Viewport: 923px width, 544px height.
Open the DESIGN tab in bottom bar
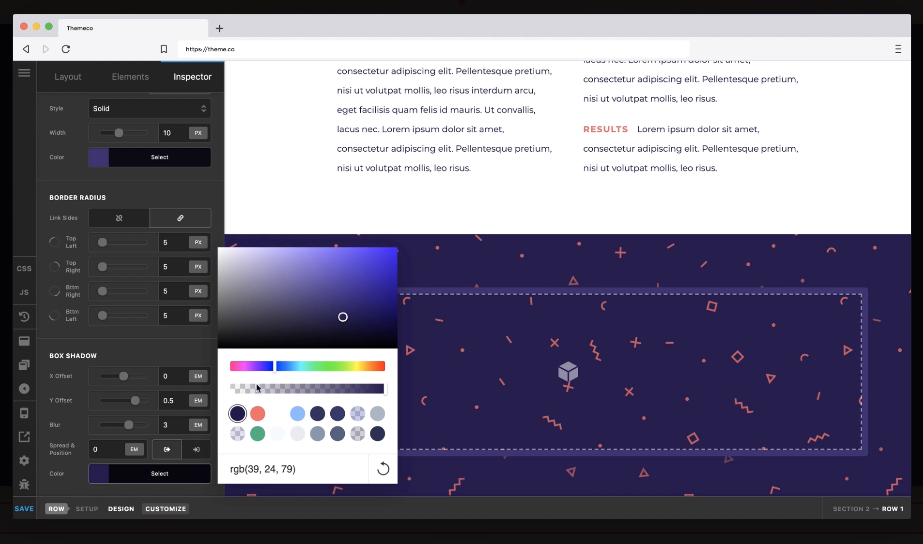point(121,509)
